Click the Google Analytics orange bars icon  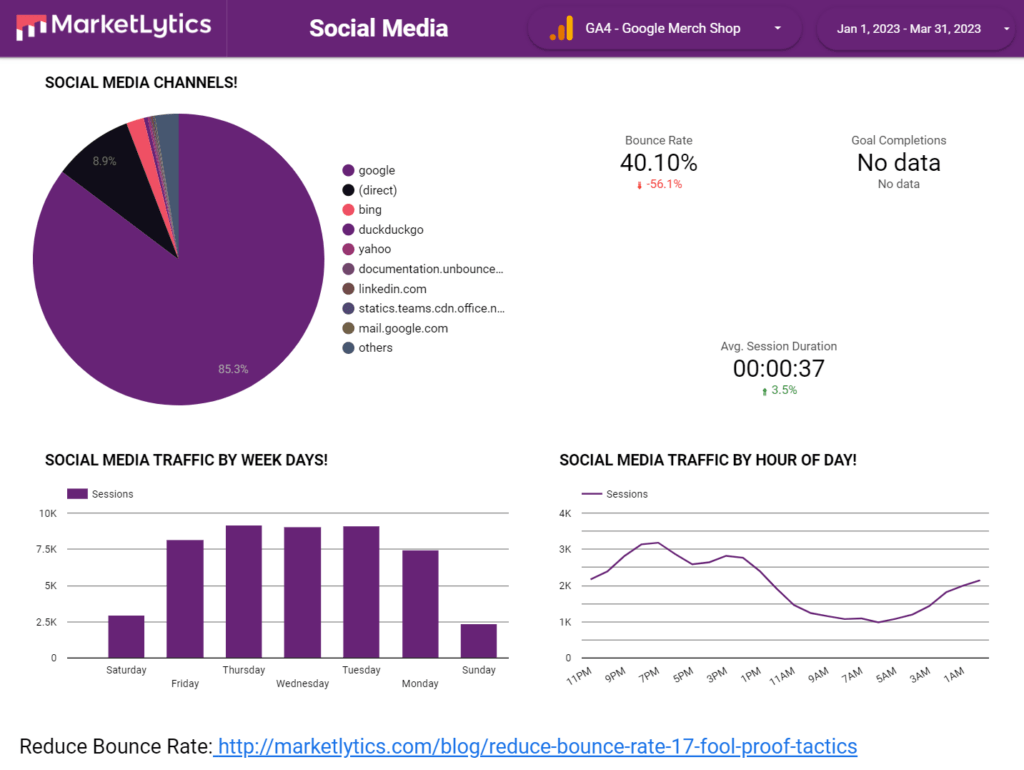561,28
